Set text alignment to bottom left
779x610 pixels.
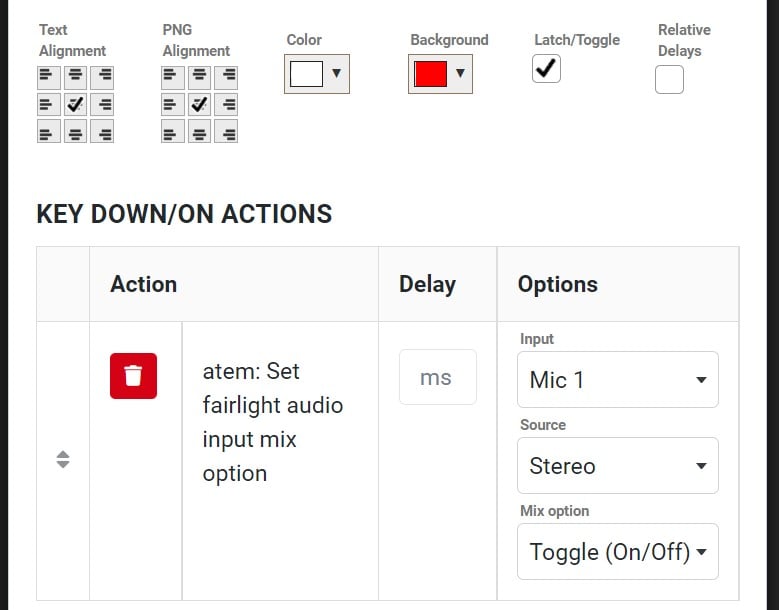(49, 131)
